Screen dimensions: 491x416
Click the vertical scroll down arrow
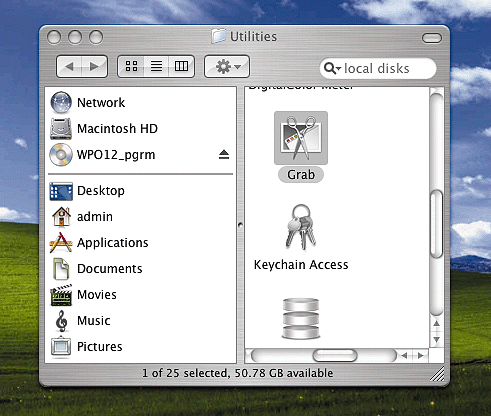436,340
